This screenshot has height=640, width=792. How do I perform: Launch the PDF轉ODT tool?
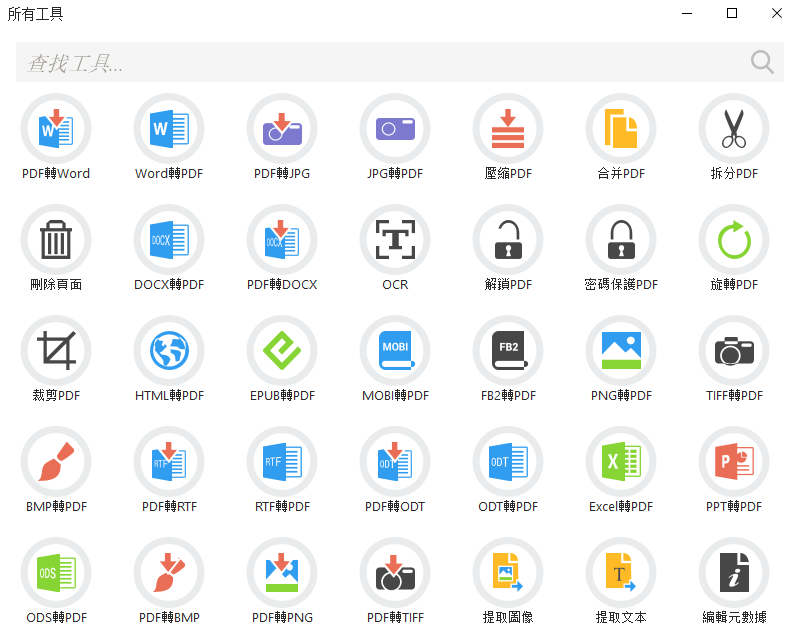[x=395, y=462]
